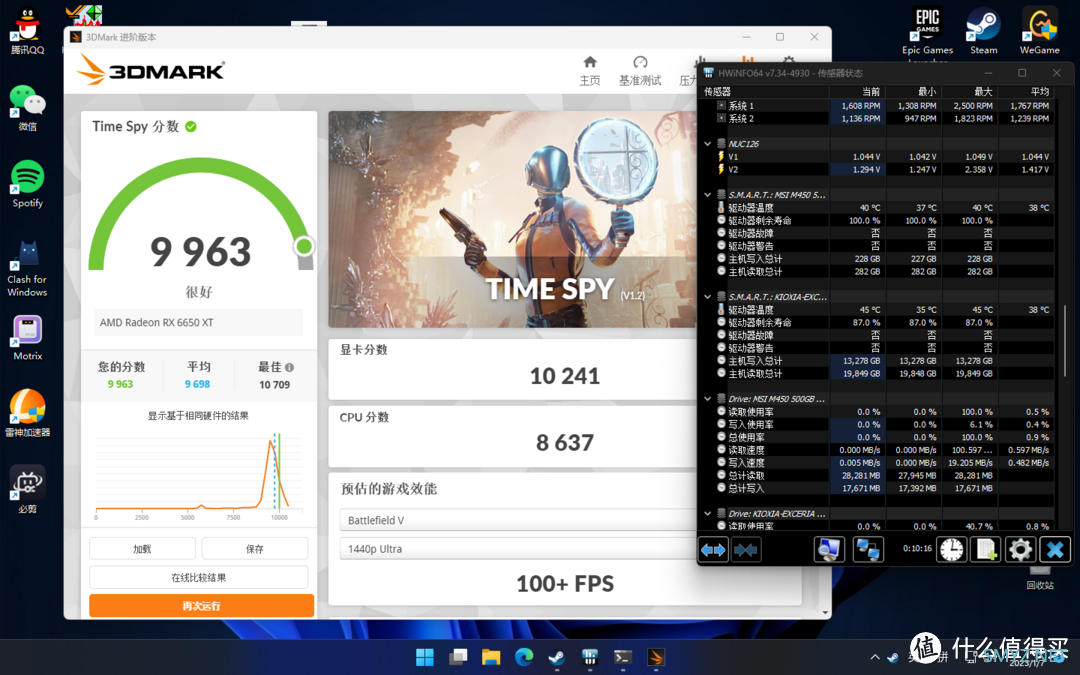Collapse the S.M.A.R.T.: MSI M450 group

(707, 195)
